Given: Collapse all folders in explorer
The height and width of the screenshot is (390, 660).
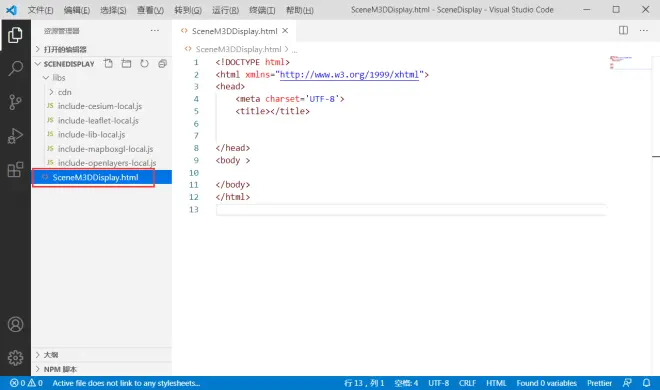Looking at the screenshot, I should coord(162,64).
